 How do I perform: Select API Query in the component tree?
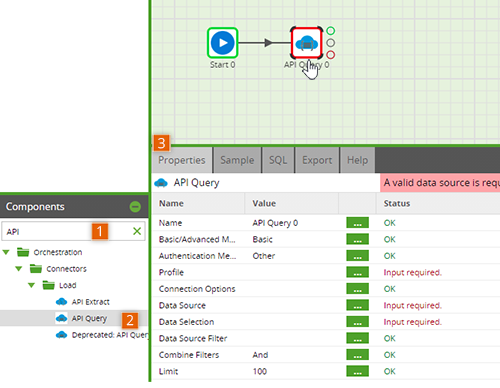[89, 319]
